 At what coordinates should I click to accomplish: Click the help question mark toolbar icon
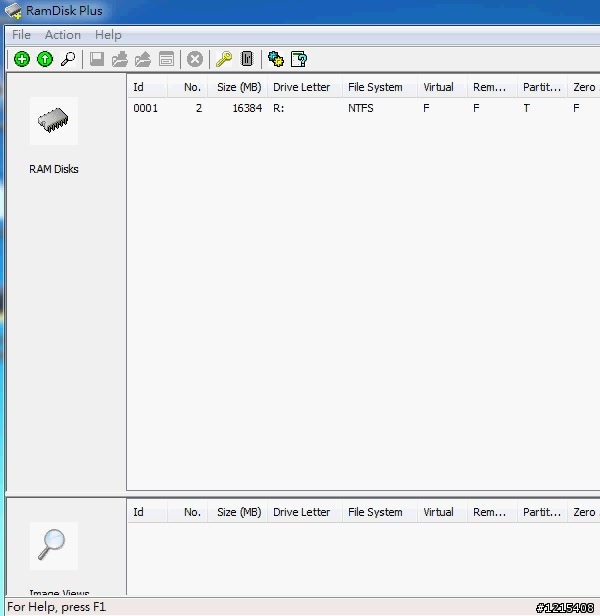(x=299, y=59)
